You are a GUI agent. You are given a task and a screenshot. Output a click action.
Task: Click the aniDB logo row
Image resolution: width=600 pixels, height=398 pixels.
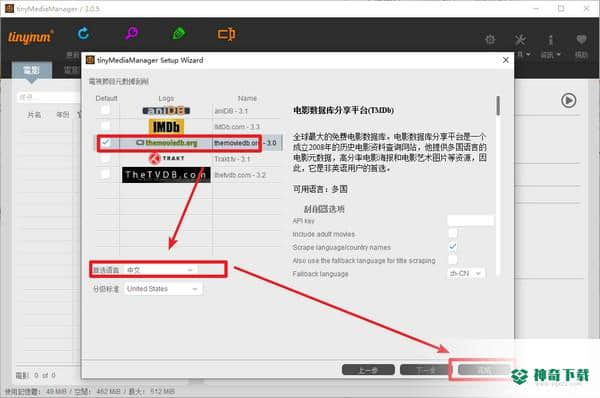(x=166, y=111)
